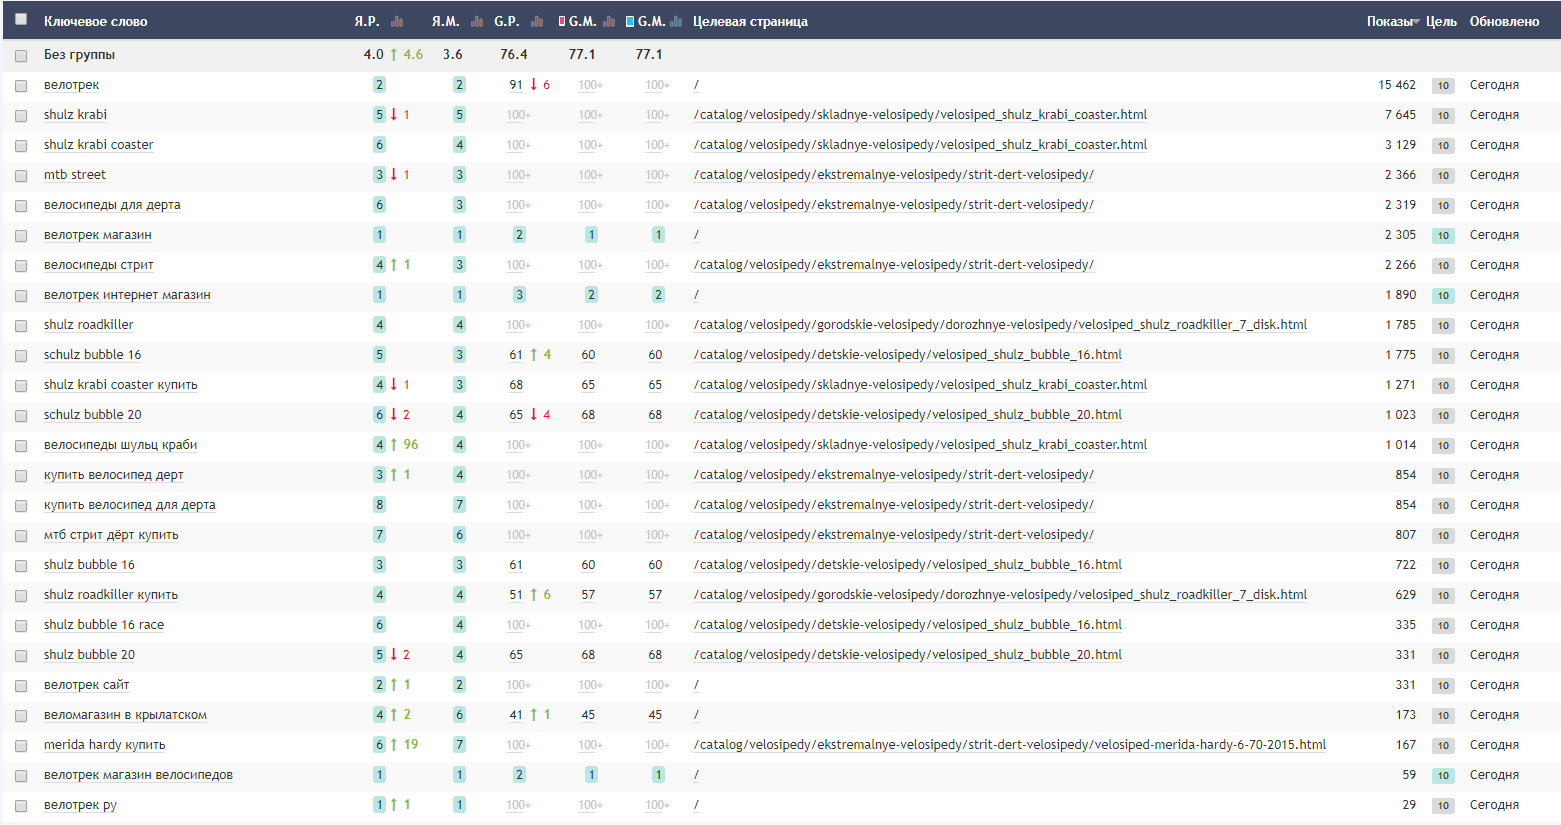This screenshot has width=1561, height=825.
Task: Select the checkbox for keyword 'велотрек'
Action: pos(21,85)
